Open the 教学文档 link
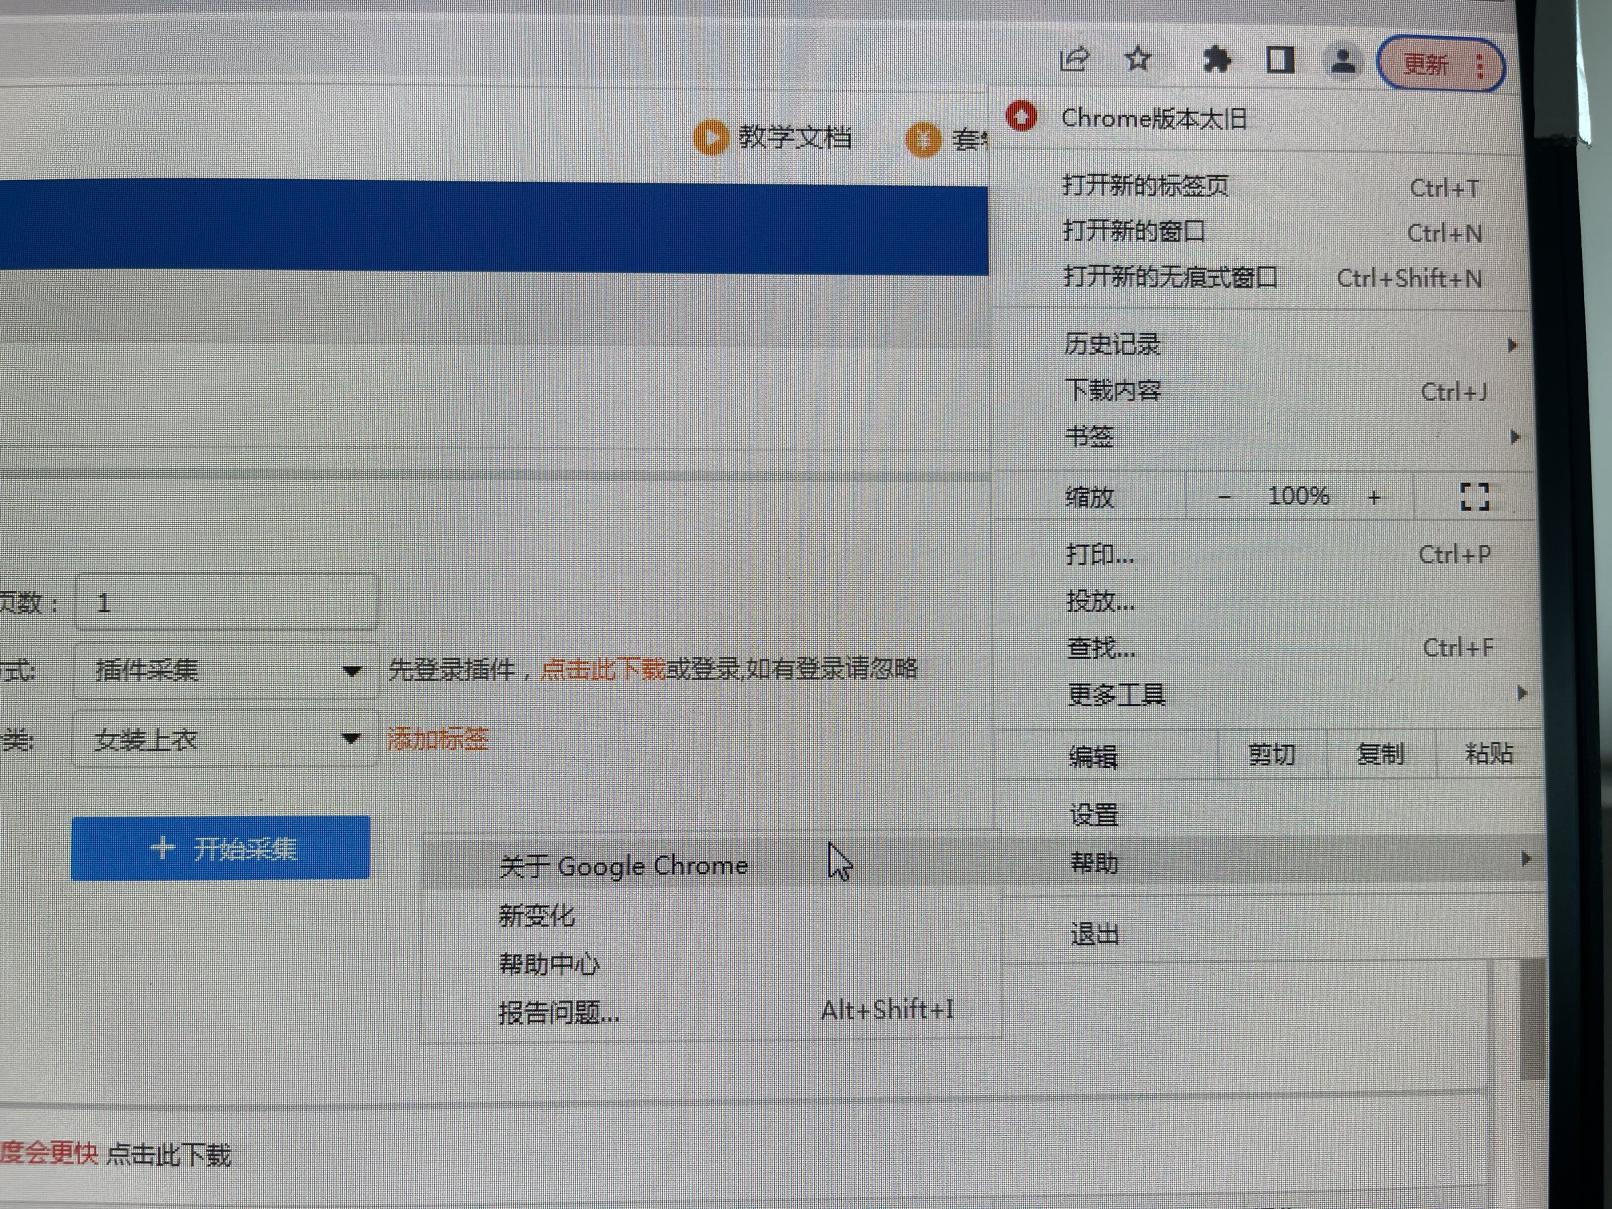 click(x=794, y=137)
